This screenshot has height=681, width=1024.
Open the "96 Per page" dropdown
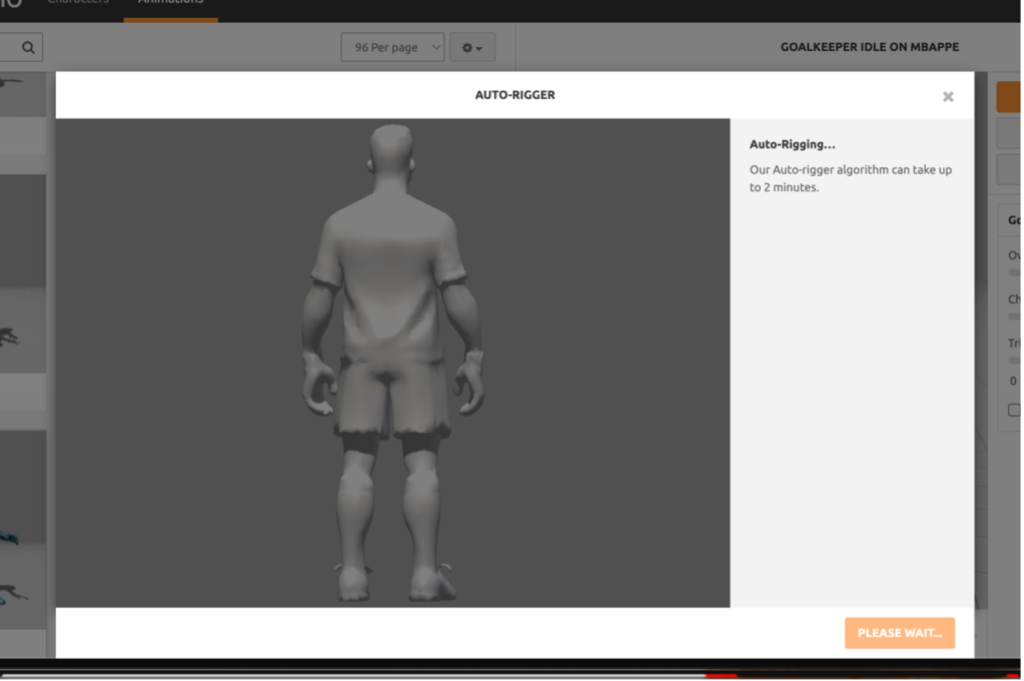coord(392,46)
